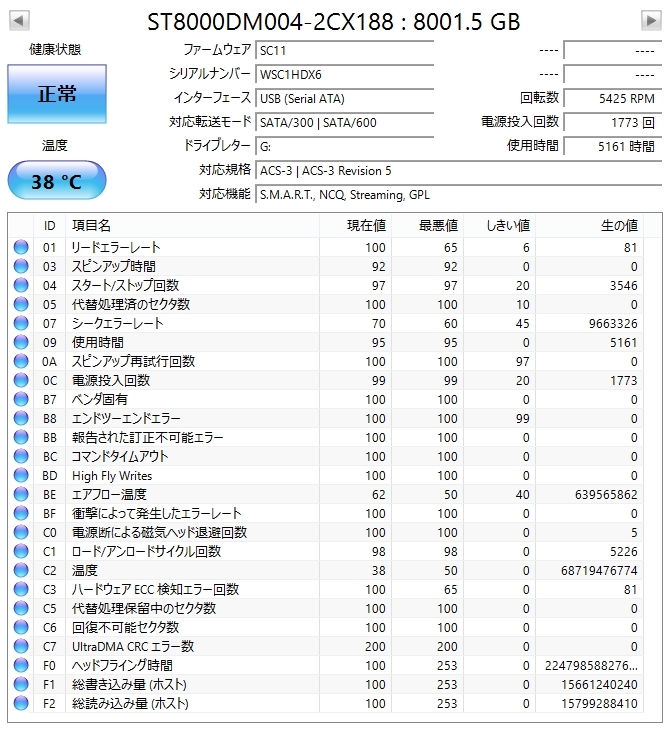Click status icon for 総読み込み量 (ホスト) row
671x731 pixels.
click(21, 703)
